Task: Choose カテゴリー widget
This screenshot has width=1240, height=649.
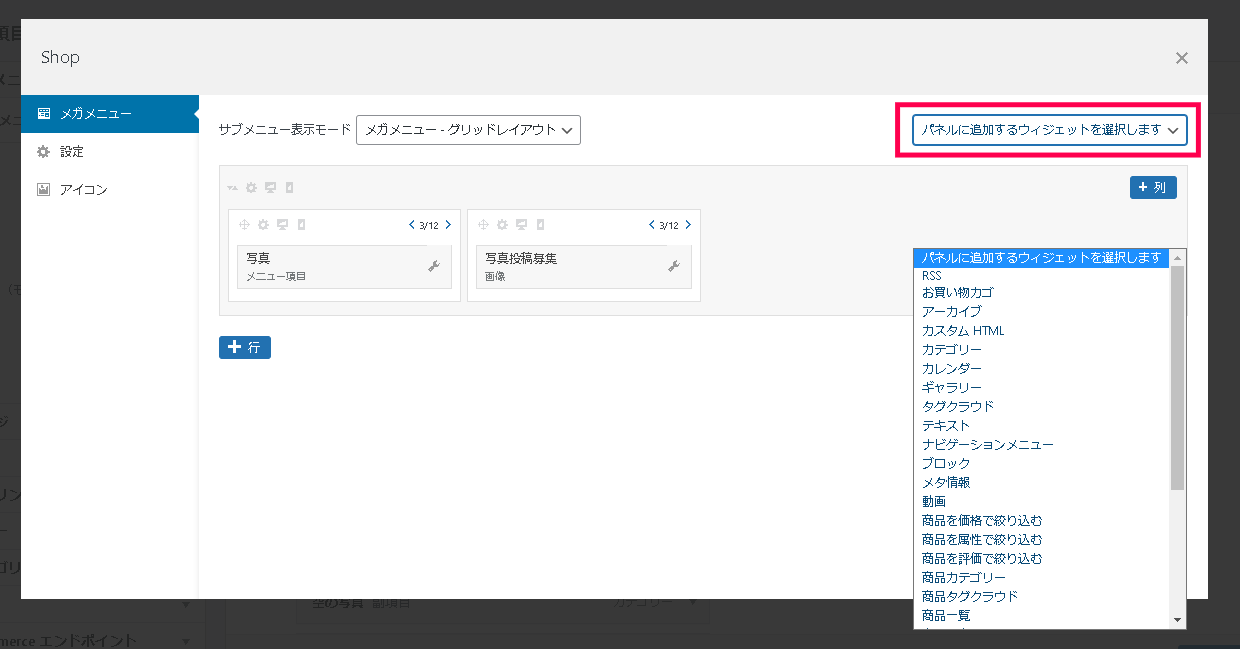Action: click(x=1041, y=350)
